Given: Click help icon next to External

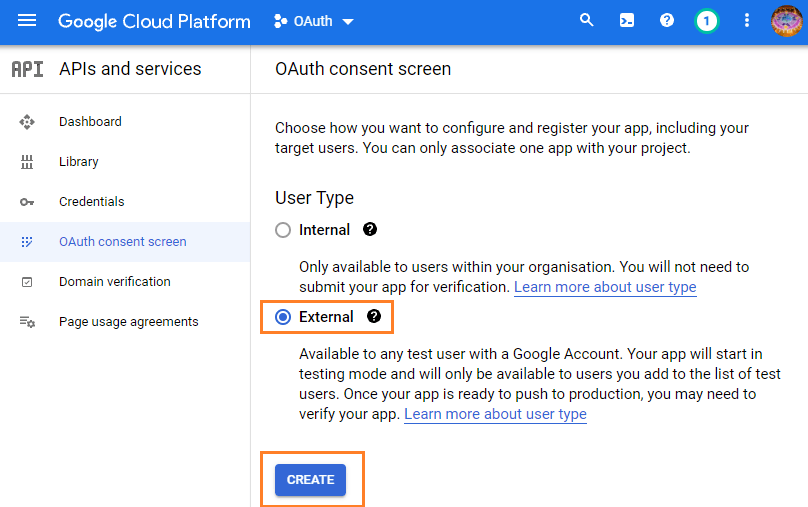Looking at the screenshot, I should 374,316.
